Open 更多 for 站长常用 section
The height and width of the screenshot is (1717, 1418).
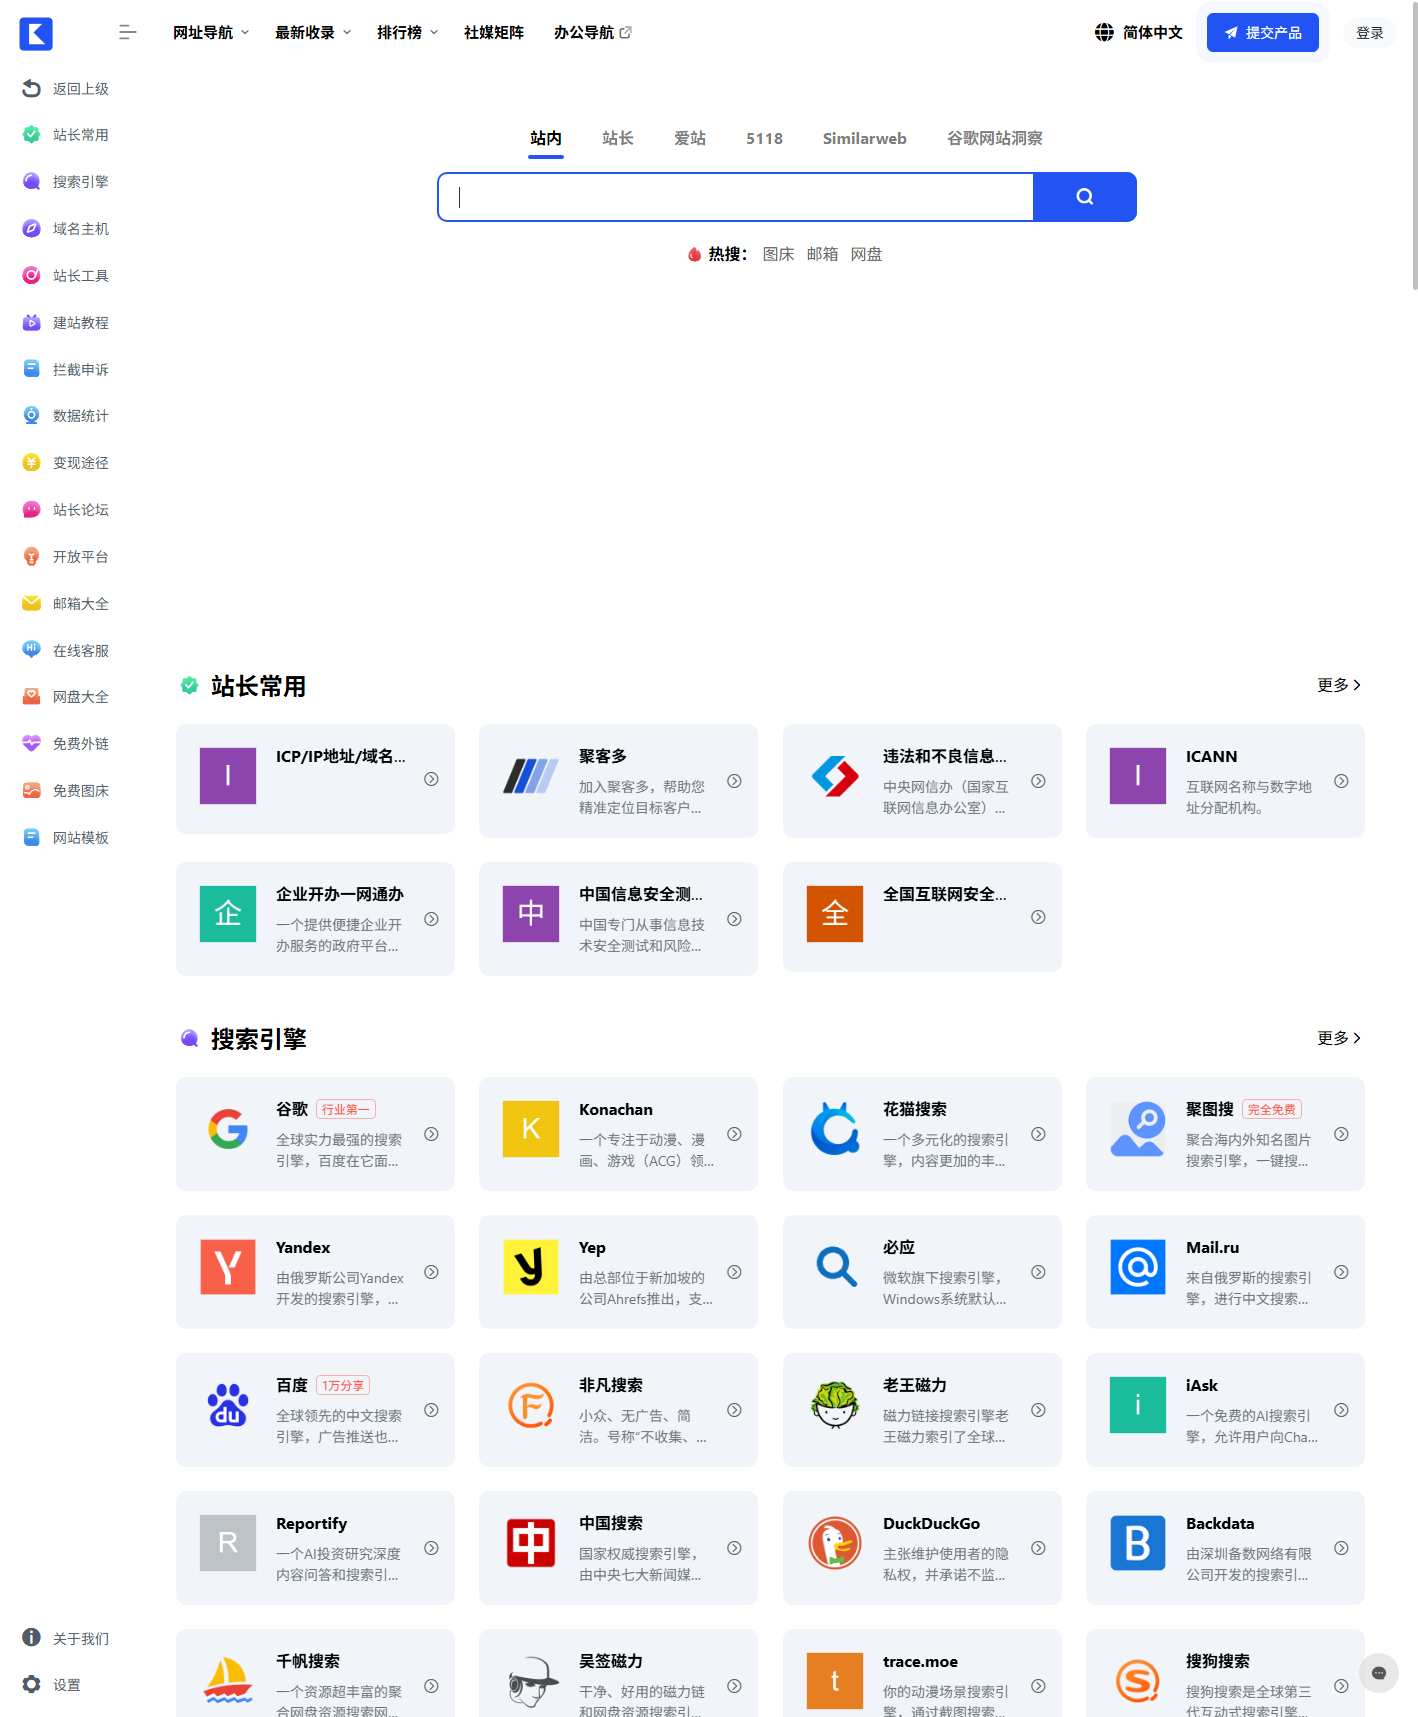[1339, 685]
